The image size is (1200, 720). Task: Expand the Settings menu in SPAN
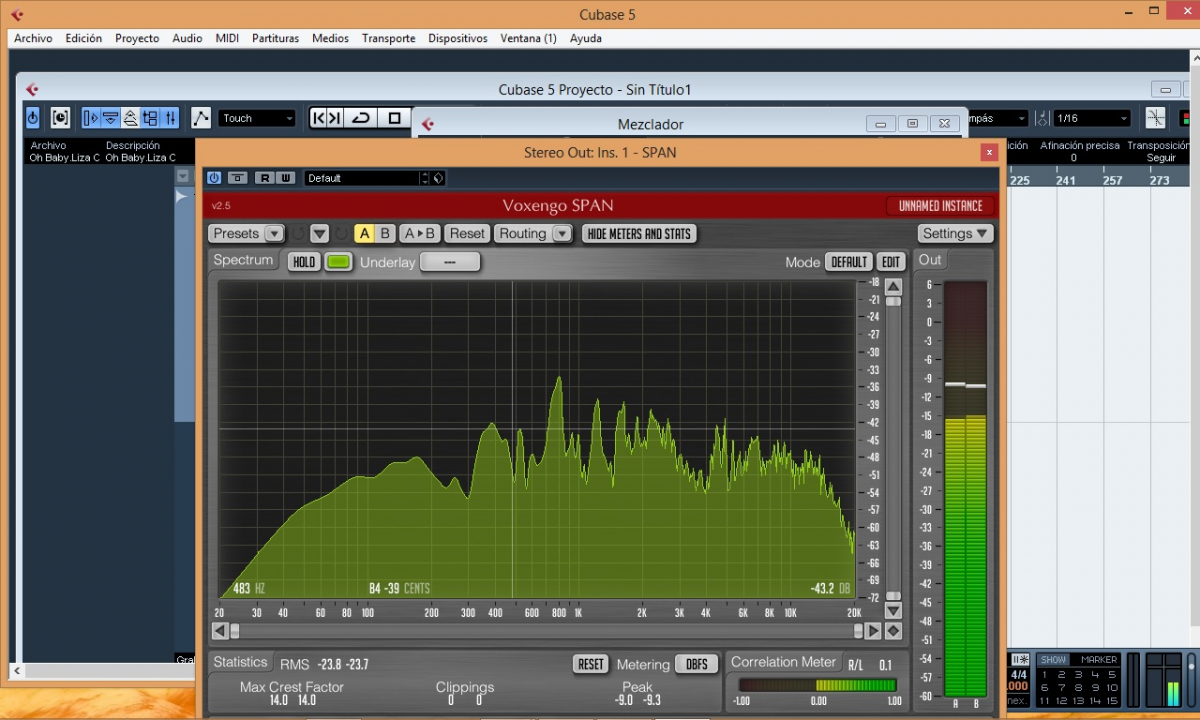coord(955,234)
